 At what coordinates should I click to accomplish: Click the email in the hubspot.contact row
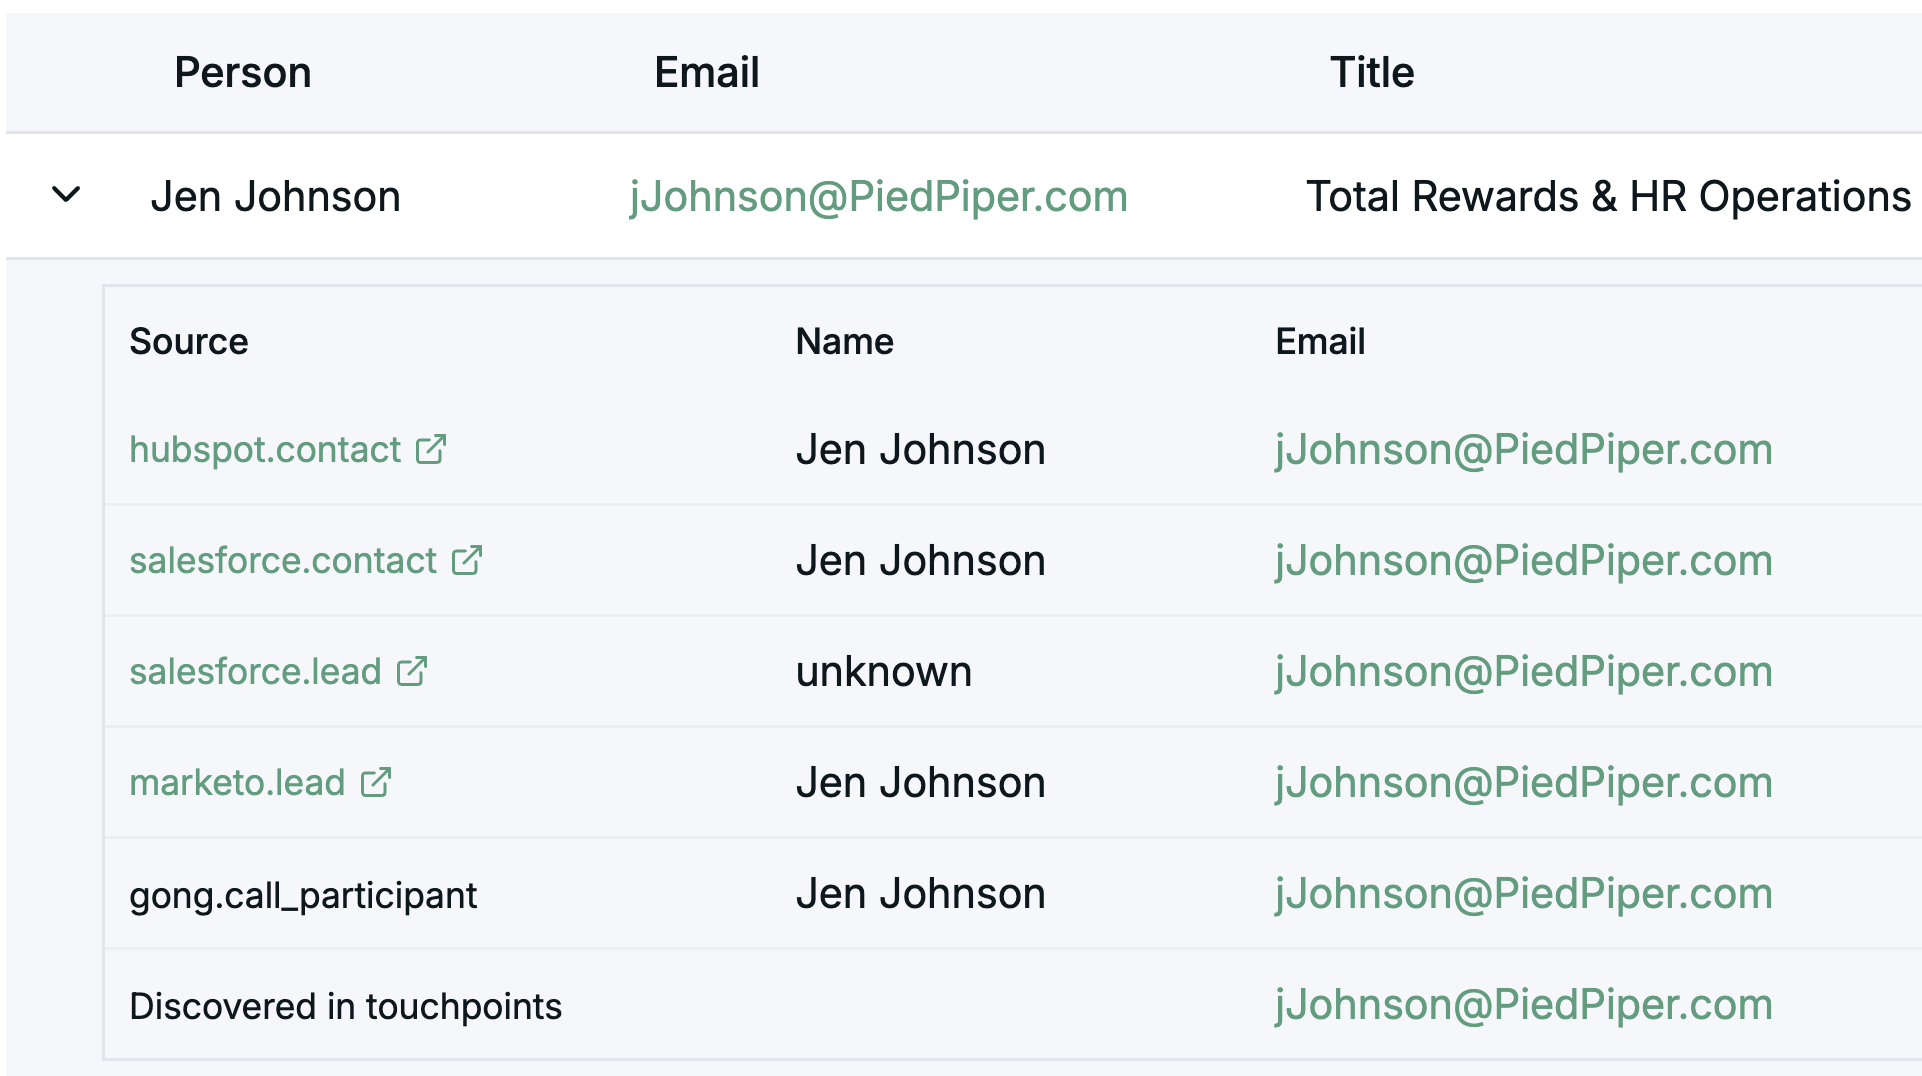pyautogui.click(x=1523, y=450)
